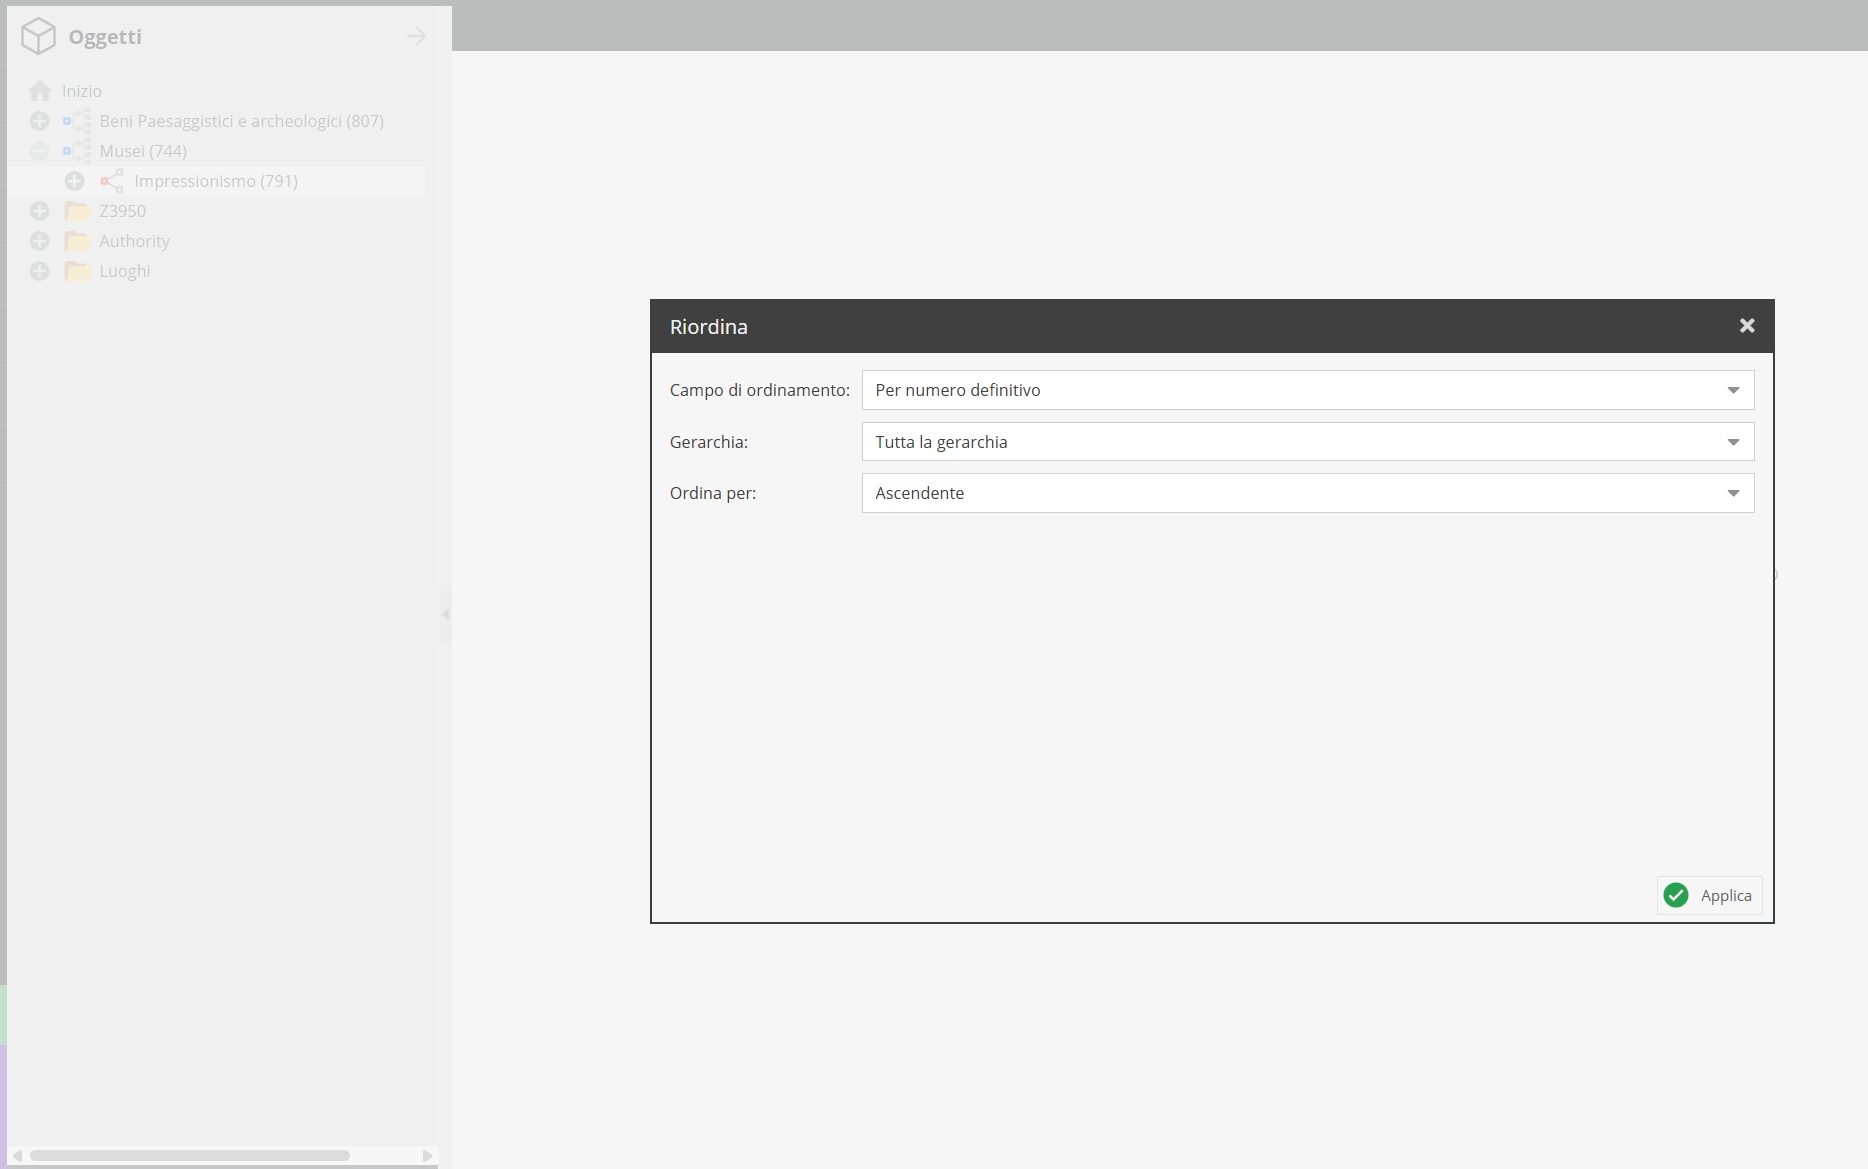Close the Riordina dialog
The width and height of the screenshot is (1868, 1169).
point(1747,326)
